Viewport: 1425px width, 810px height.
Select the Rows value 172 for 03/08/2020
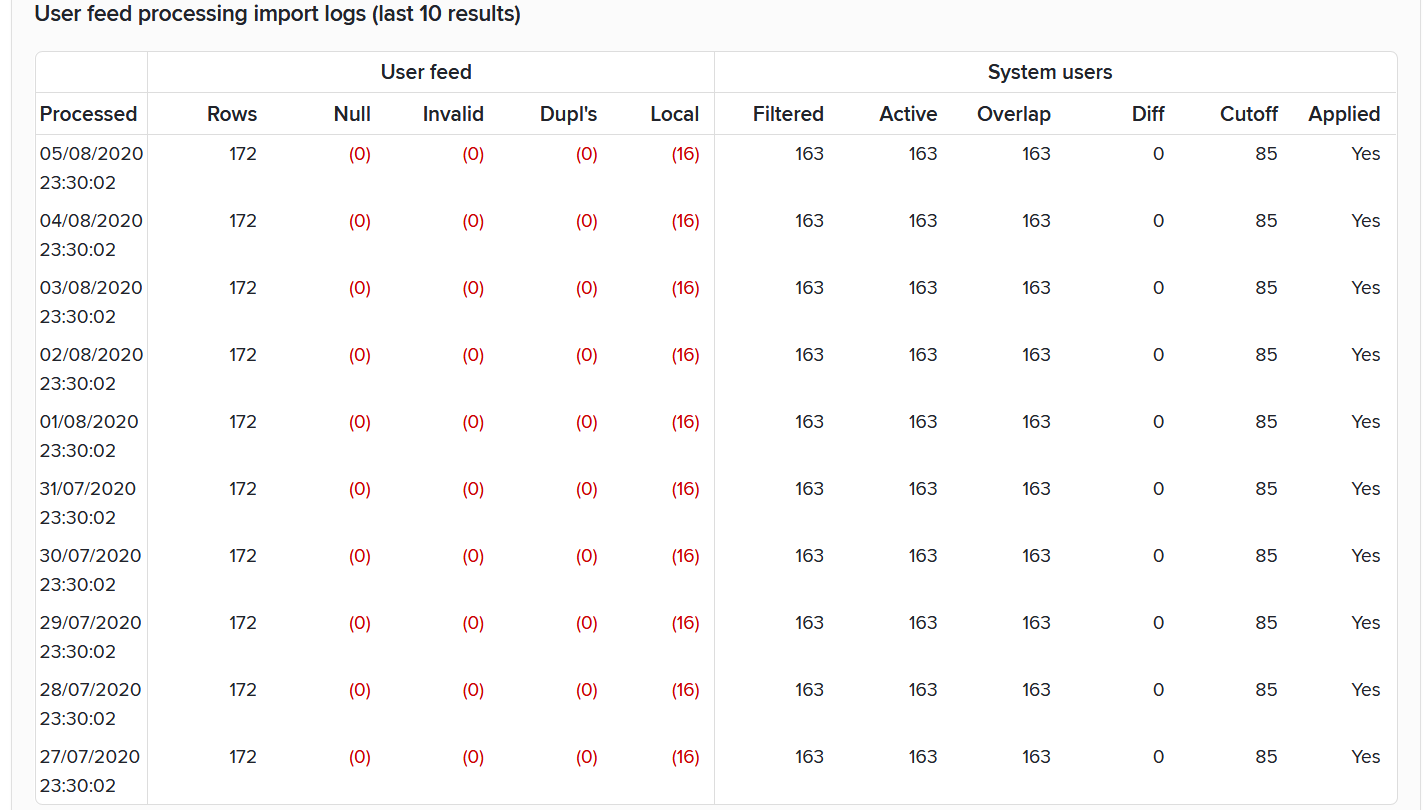click(243, 288)
